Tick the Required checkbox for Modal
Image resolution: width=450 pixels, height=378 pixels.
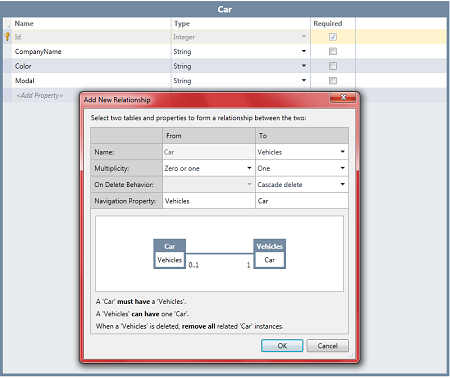point(333,81)
